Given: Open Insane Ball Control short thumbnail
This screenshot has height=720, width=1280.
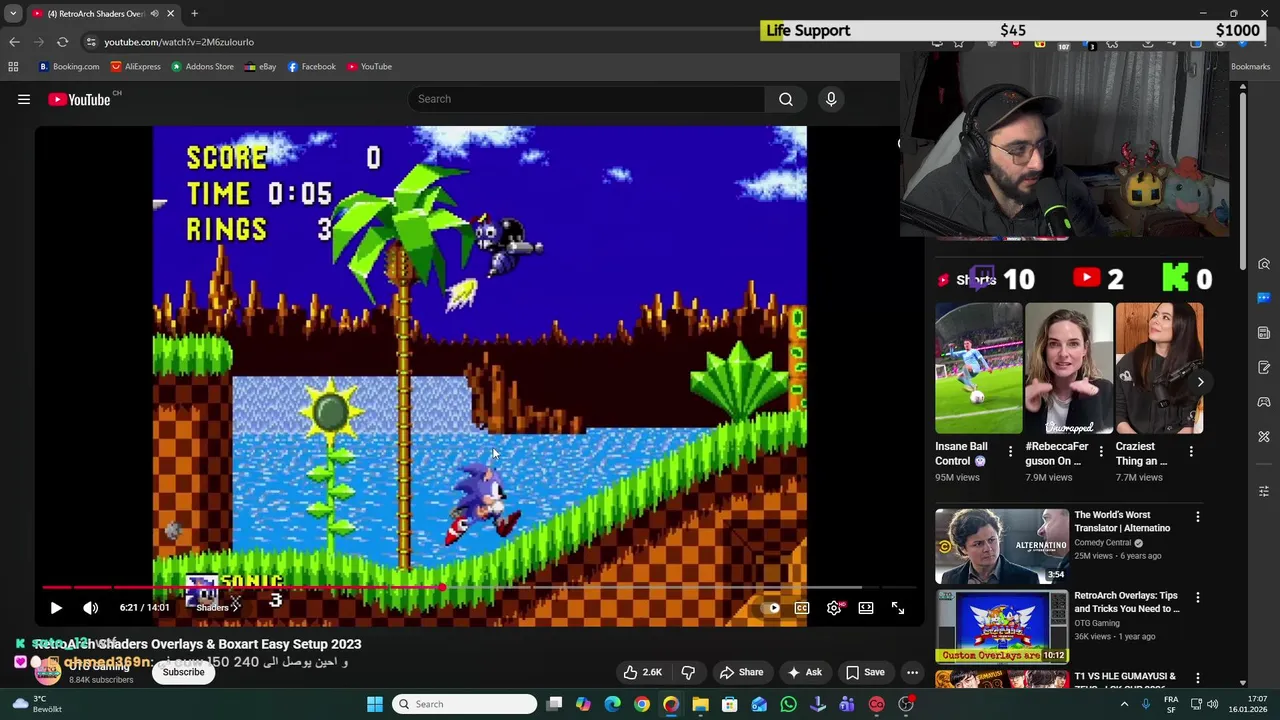Looking at the screenshot, I should coord(979,368).
